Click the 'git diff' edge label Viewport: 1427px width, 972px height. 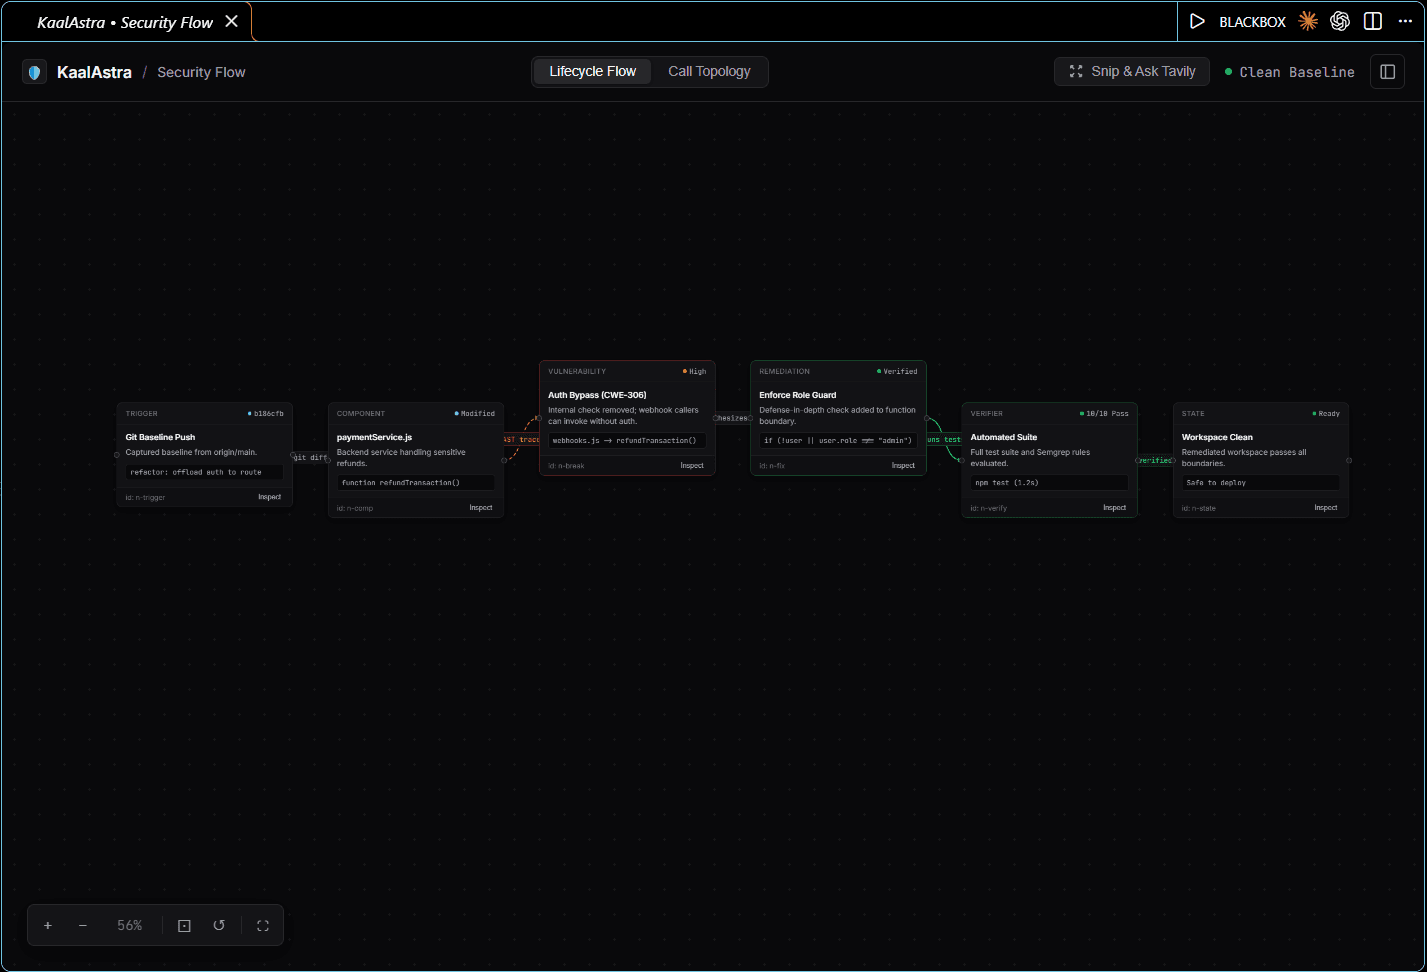(310, 458)
